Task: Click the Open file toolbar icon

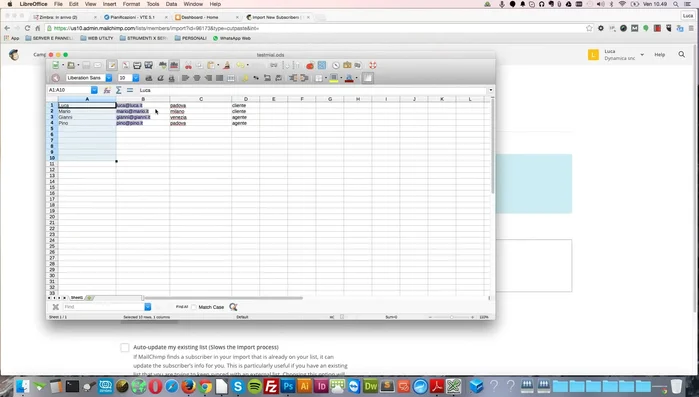Action: [x=71, y=65]
